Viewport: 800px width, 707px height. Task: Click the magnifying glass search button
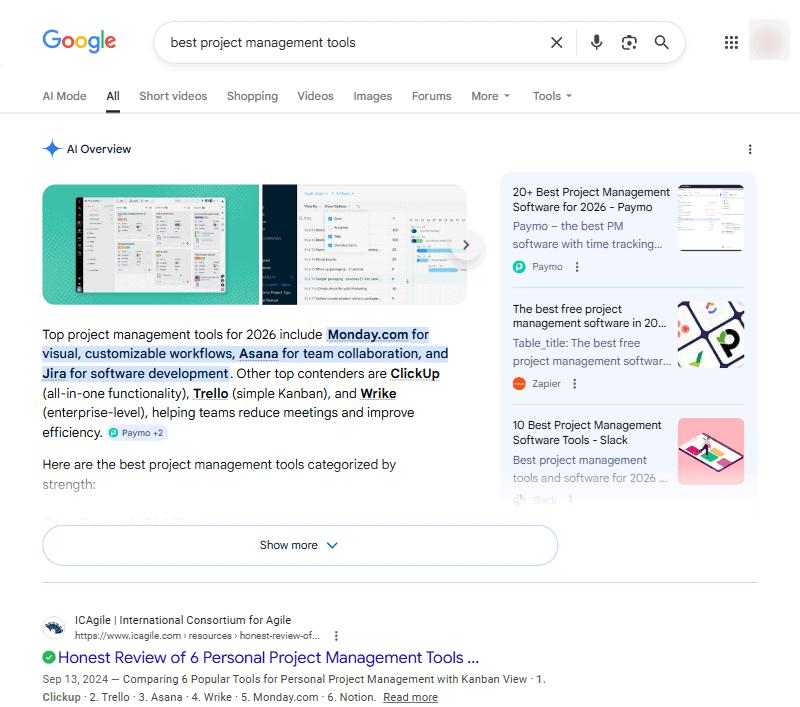click(661, 42)
